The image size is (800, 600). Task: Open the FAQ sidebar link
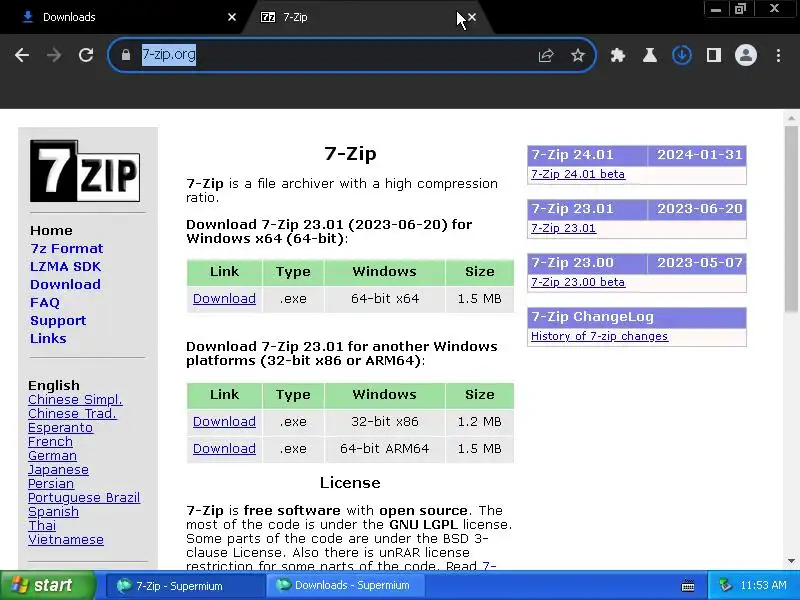pyautogui.click(x=44, y=303)
